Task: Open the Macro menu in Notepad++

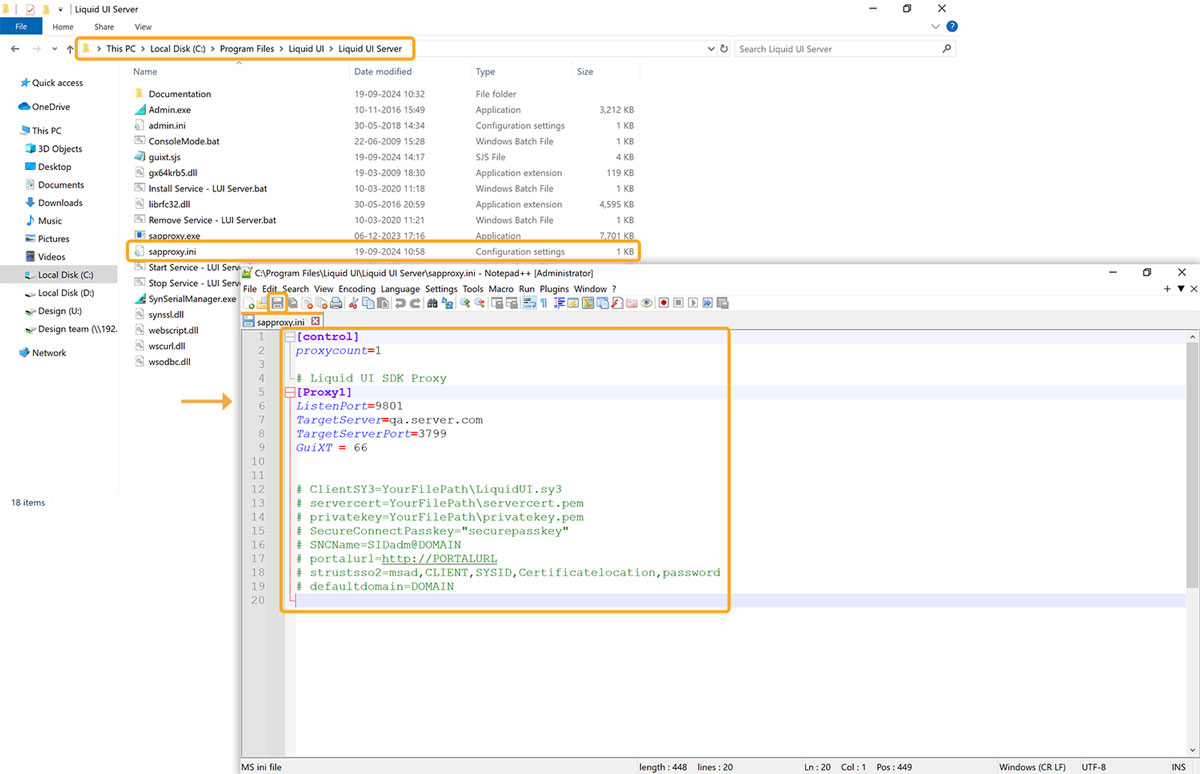Action: coord(501,289)
